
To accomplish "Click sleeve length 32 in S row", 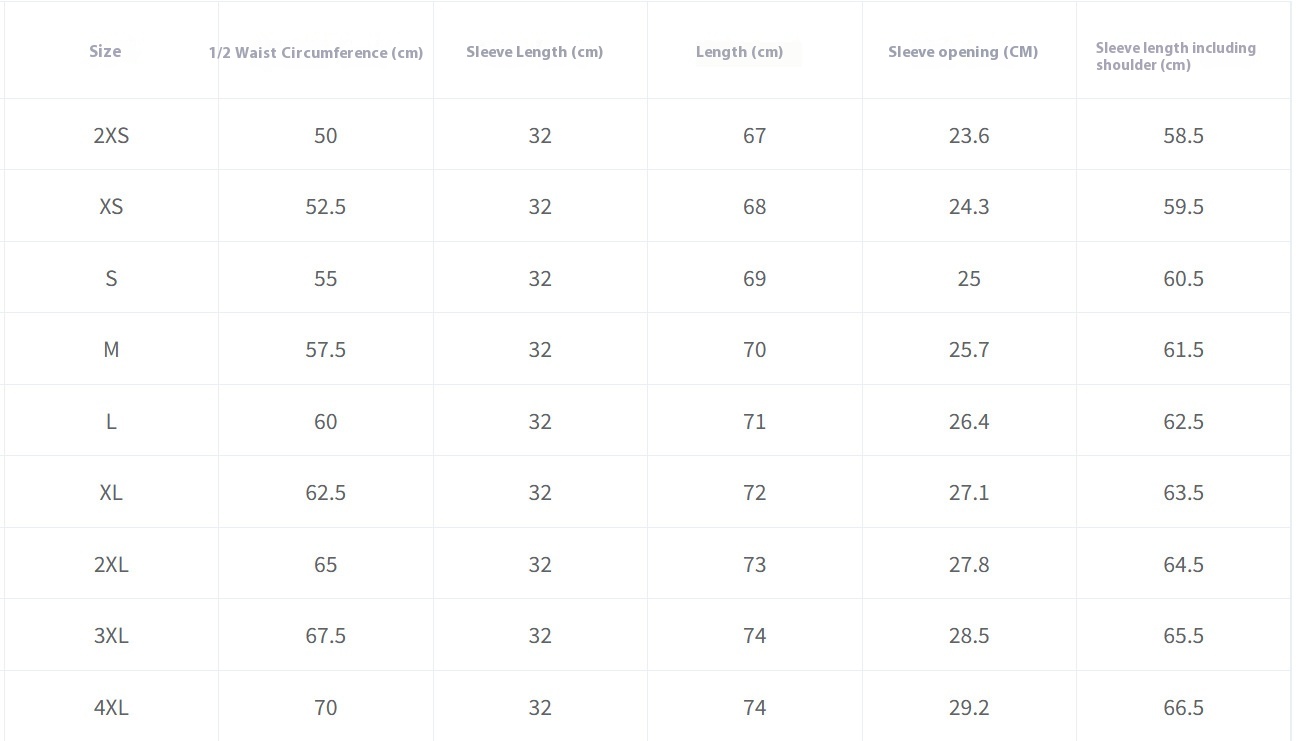I will click(540, 279).
